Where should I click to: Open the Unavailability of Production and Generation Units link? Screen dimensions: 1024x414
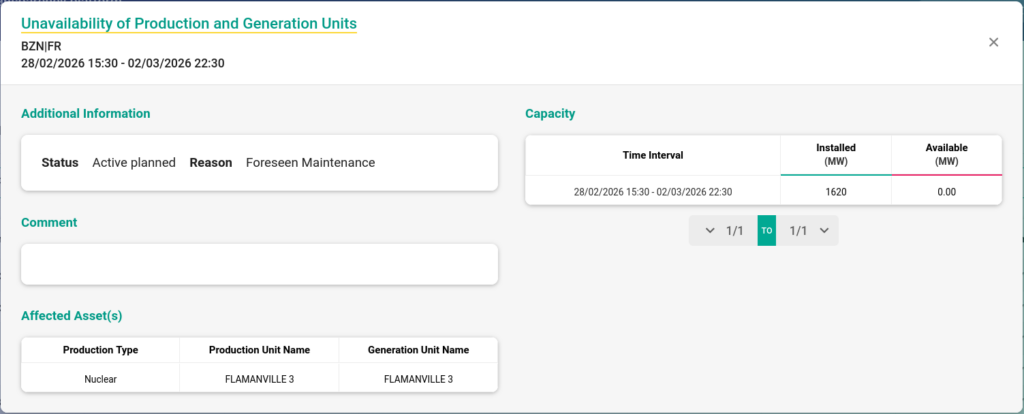[x=189, y=23]
